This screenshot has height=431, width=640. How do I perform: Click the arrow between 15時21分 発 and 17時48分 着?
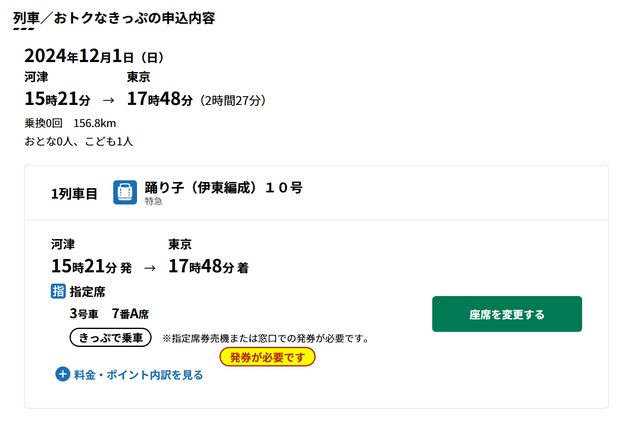point(150,268)
